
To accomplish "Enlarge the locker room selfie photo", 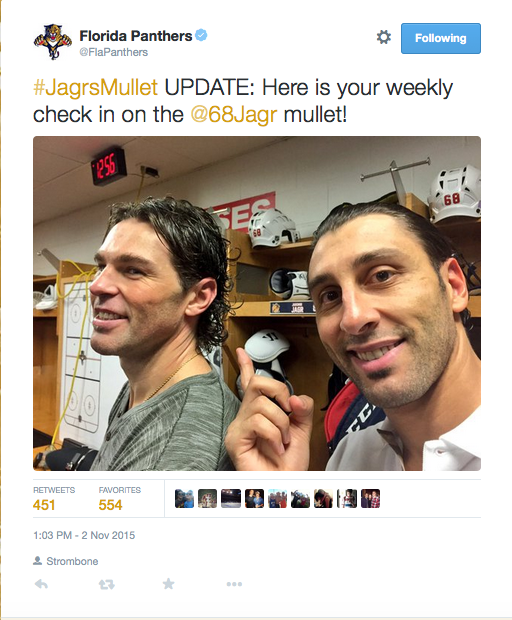I will 257,303.
